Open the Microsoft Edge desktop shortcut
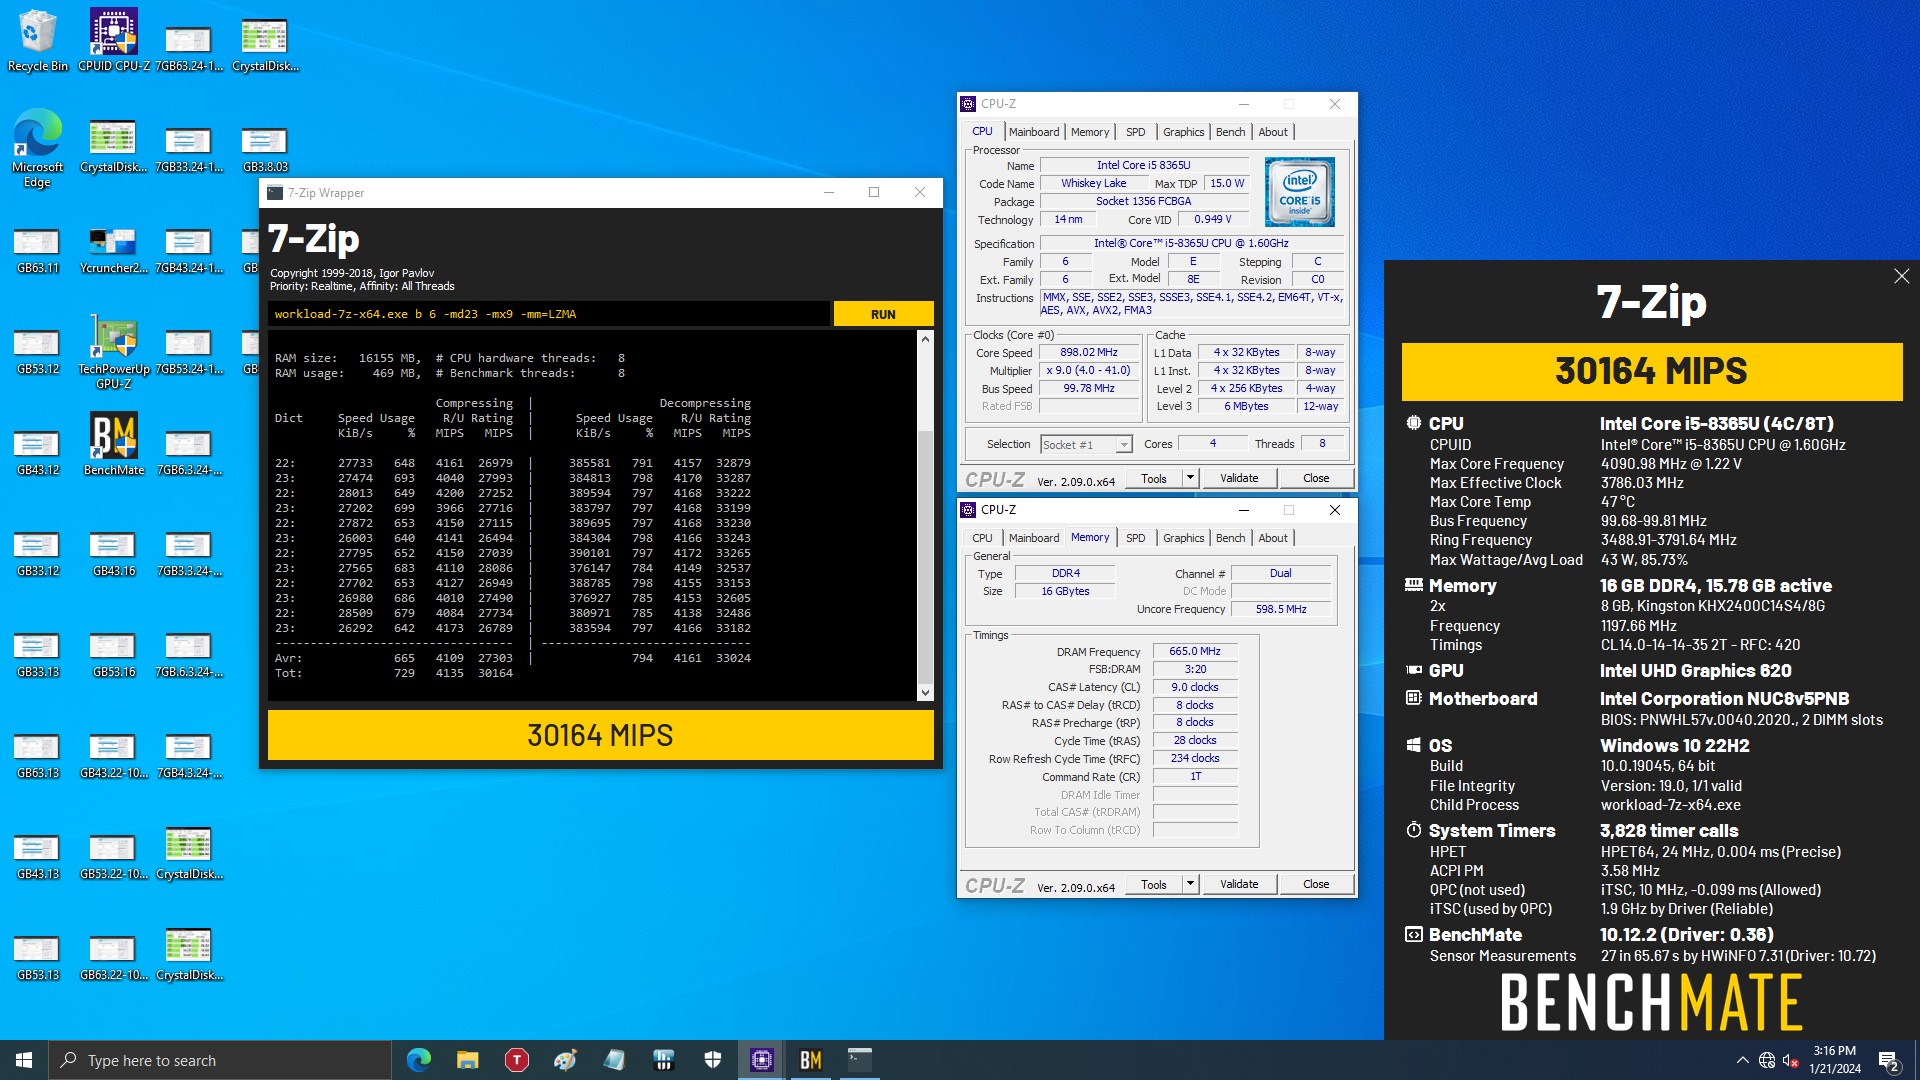Image resolution: width=1920 pixels, height=1080 pixels. pos(37,148)
